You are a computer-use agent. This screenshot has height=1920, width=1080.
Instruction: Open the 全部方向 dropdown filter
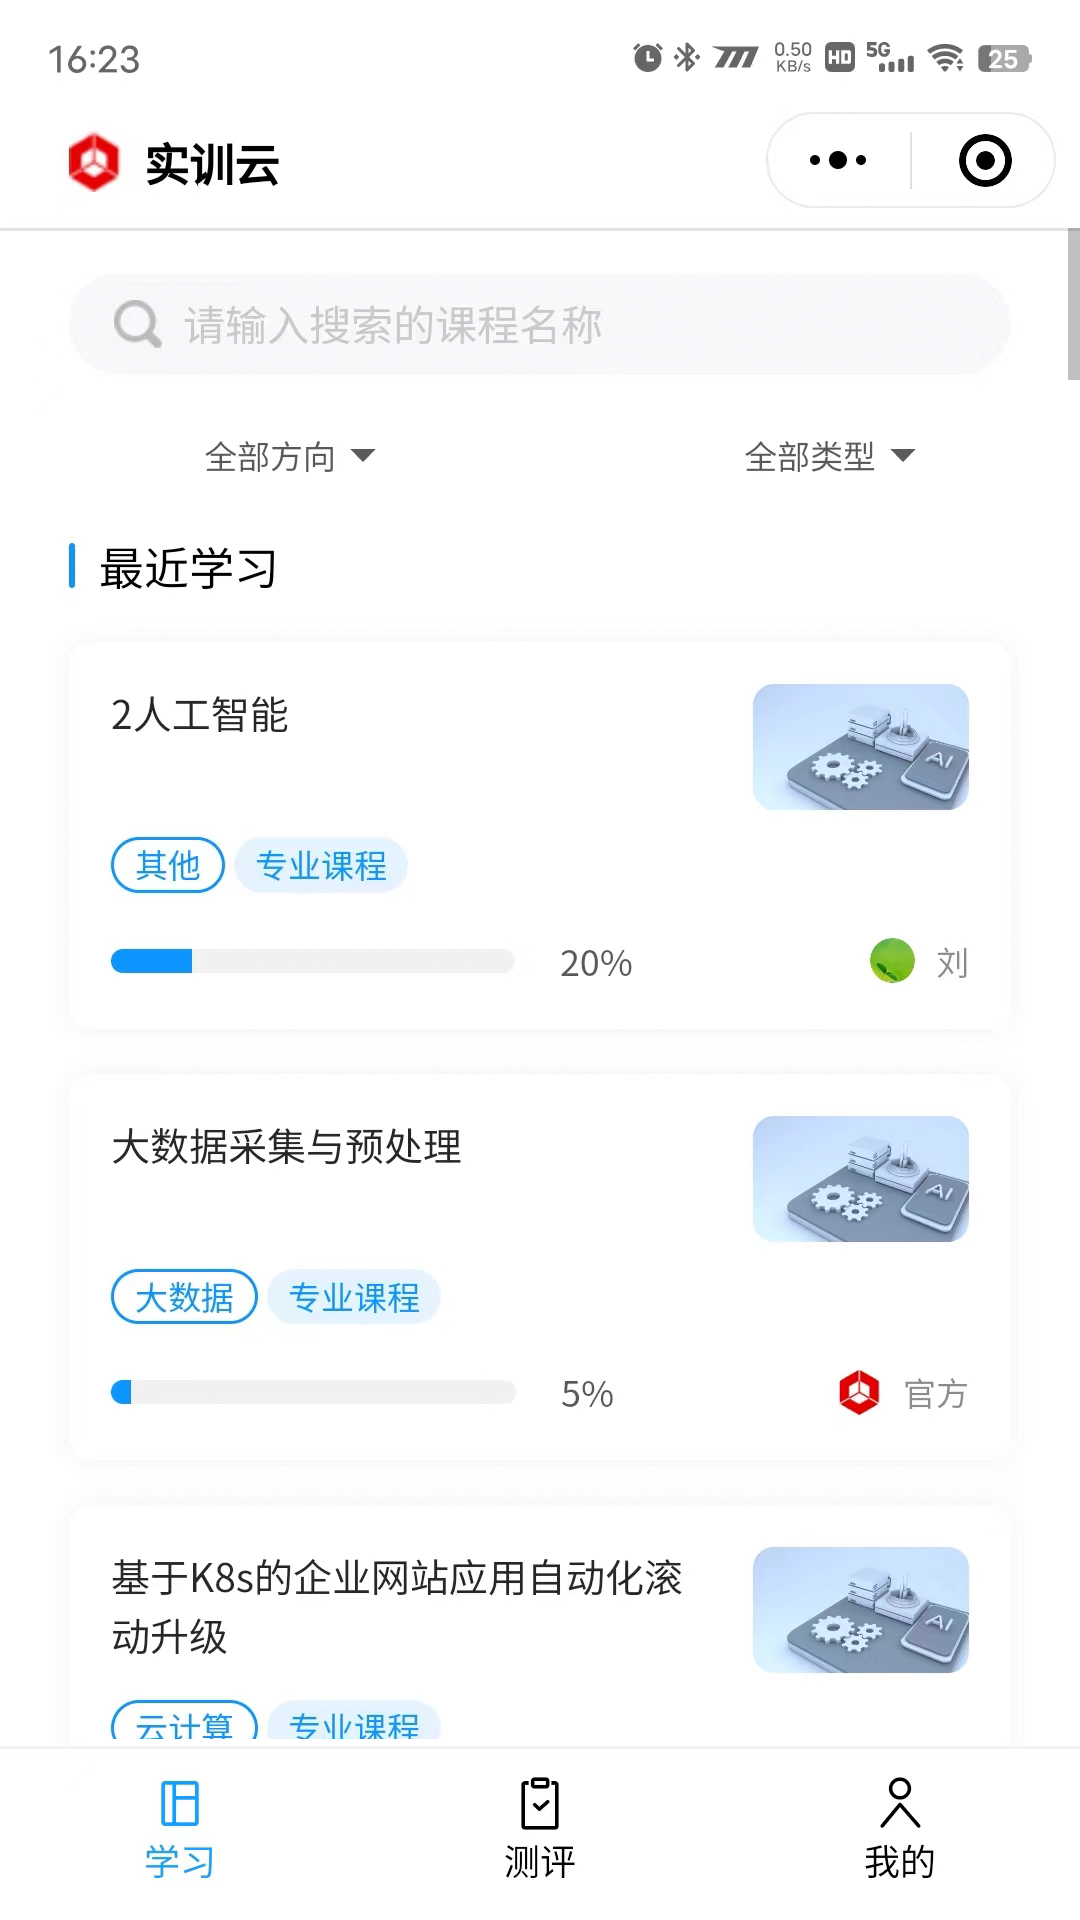tap(289, 457)
